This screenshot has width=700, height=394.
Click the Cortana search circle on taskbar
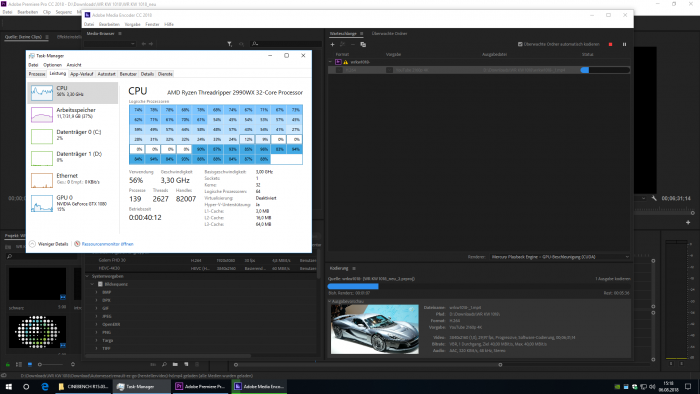click(26, 386)
